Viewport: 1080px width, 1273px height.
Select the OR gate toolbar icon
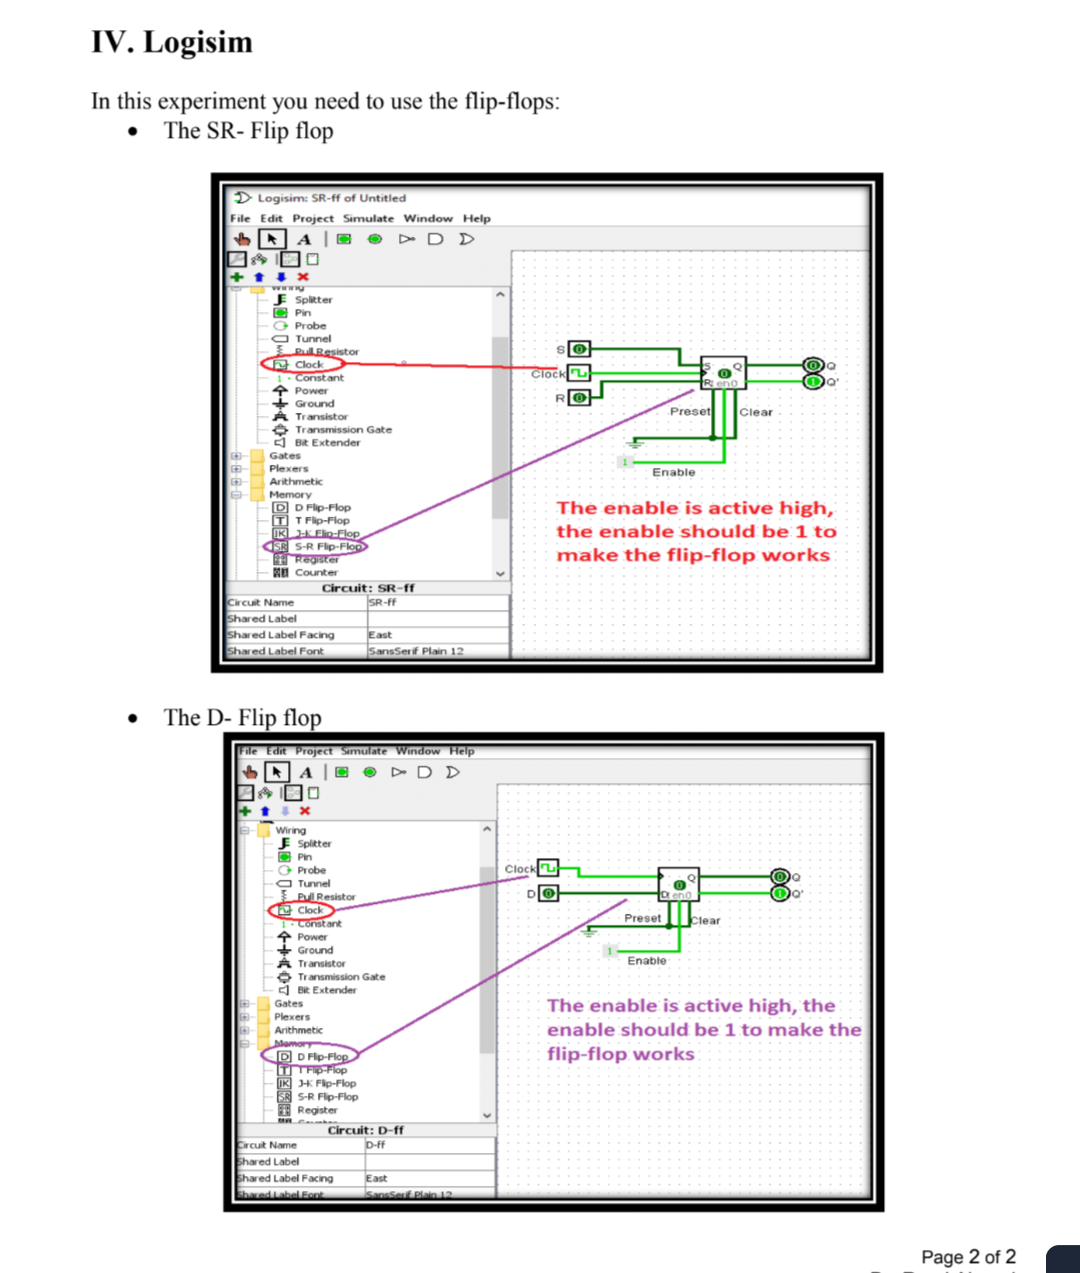465,238
